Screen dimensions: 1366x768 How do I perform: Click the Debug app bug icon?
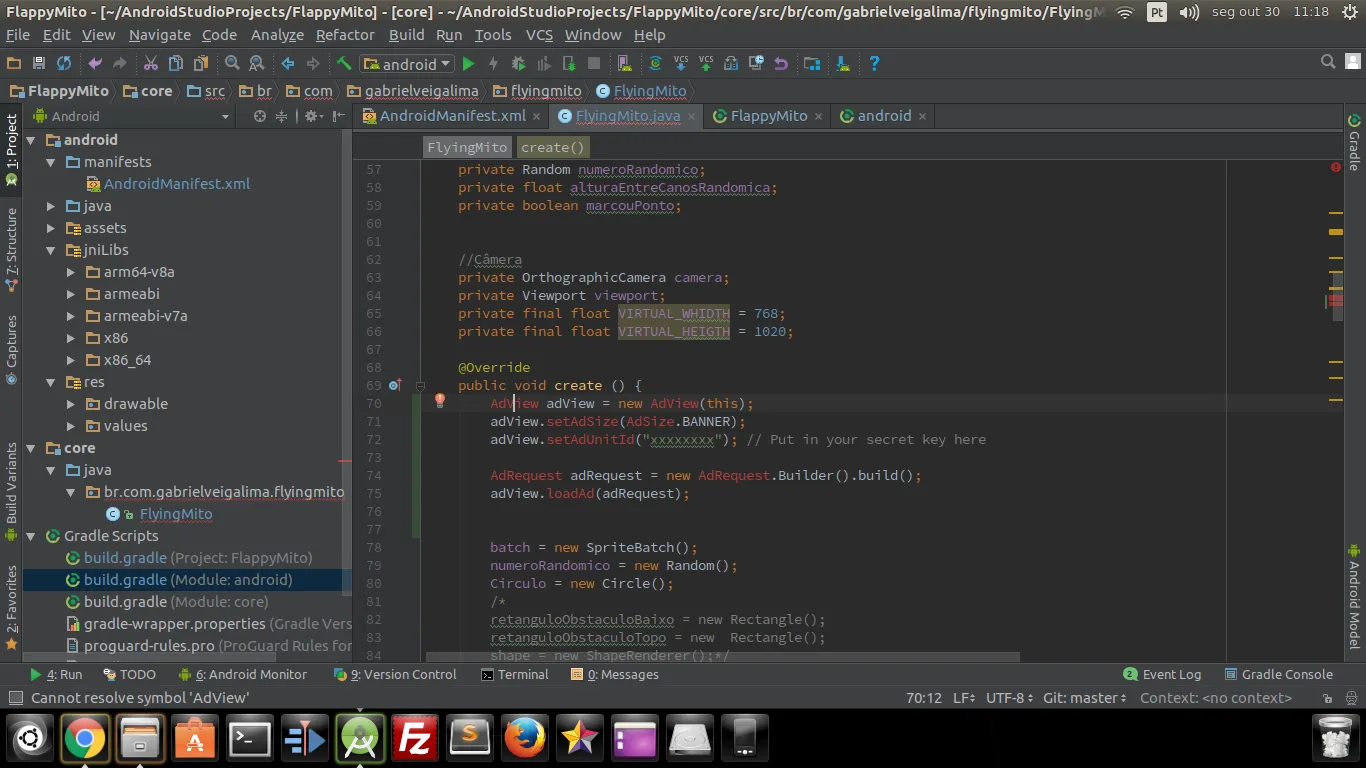point(518,64)
